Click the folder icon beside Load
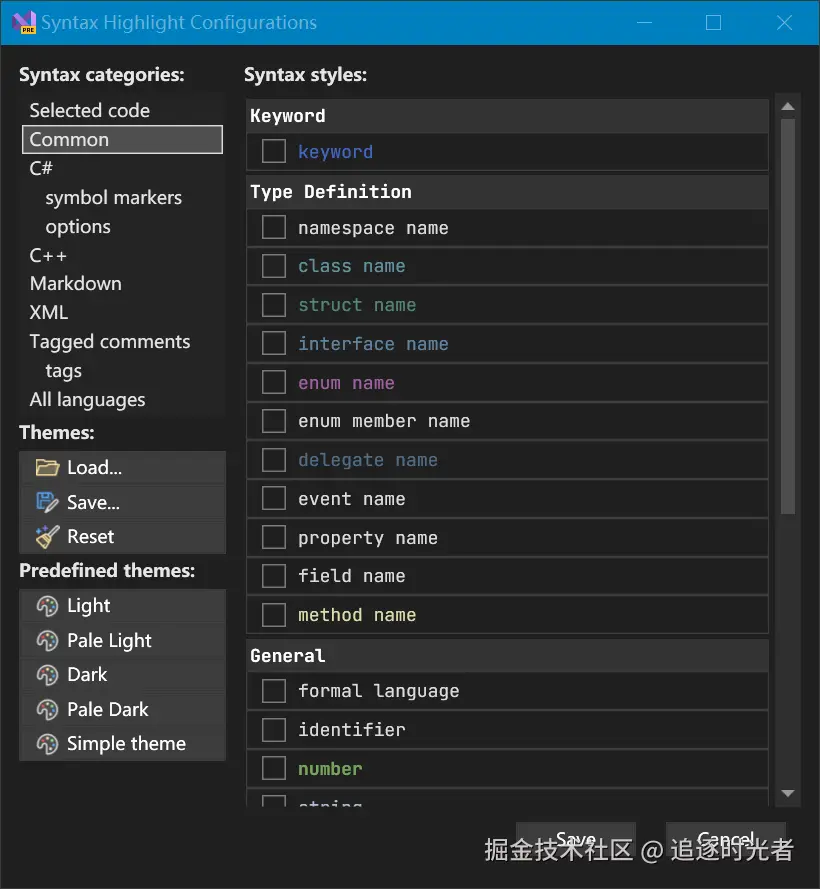820x889 pixels. (x=47, y=468)
